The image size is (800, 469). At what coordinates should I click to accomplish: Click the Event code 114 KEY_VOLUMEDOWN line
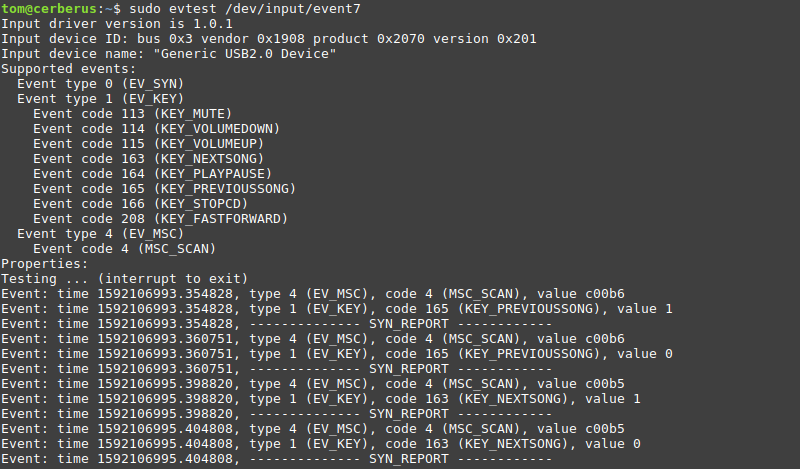(x=156, y=128)
